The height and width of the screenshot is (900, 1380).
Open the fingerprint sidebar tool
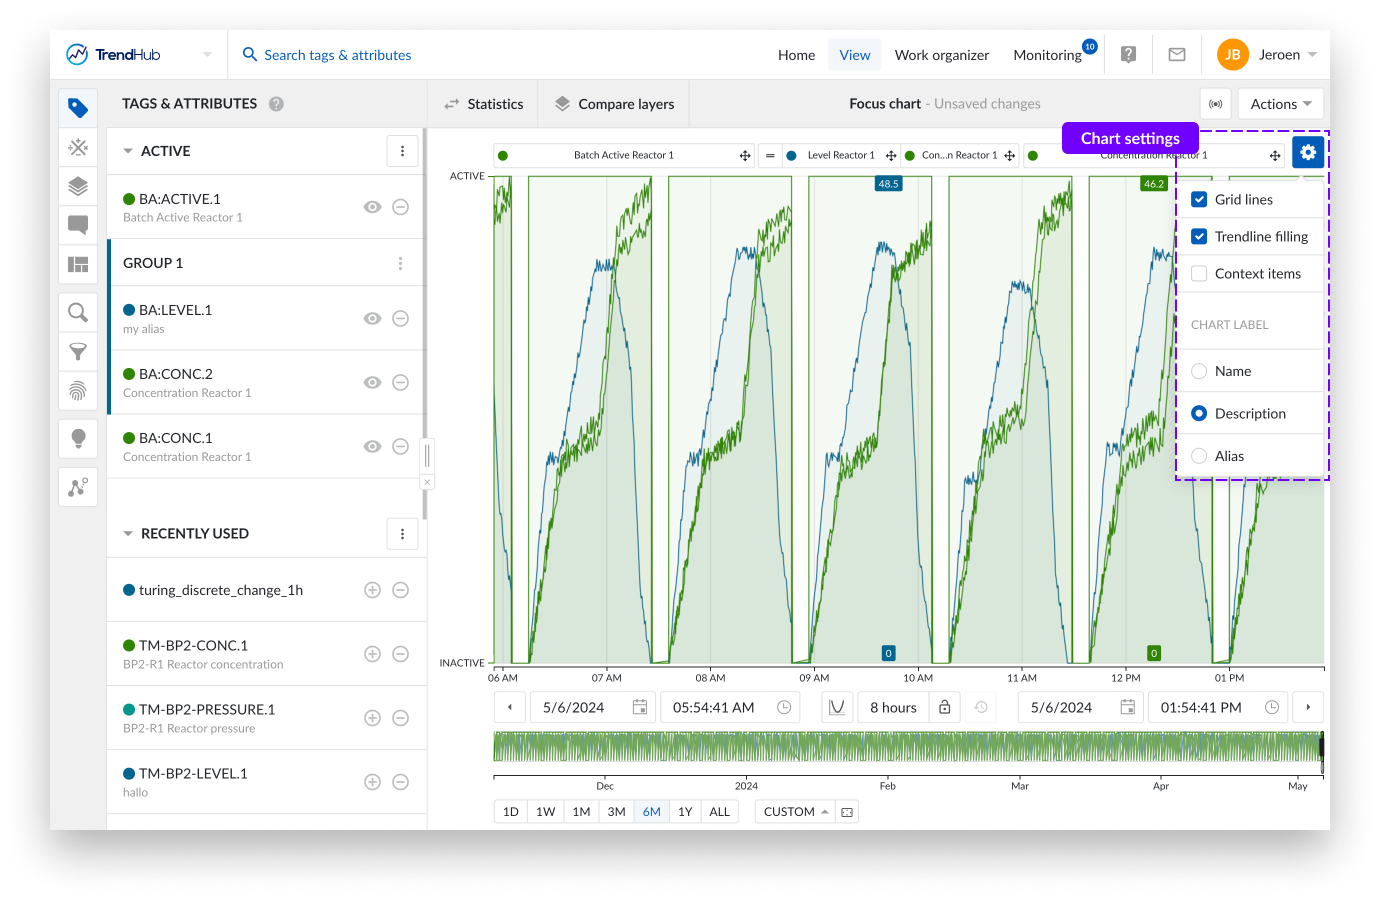[78, 391]
